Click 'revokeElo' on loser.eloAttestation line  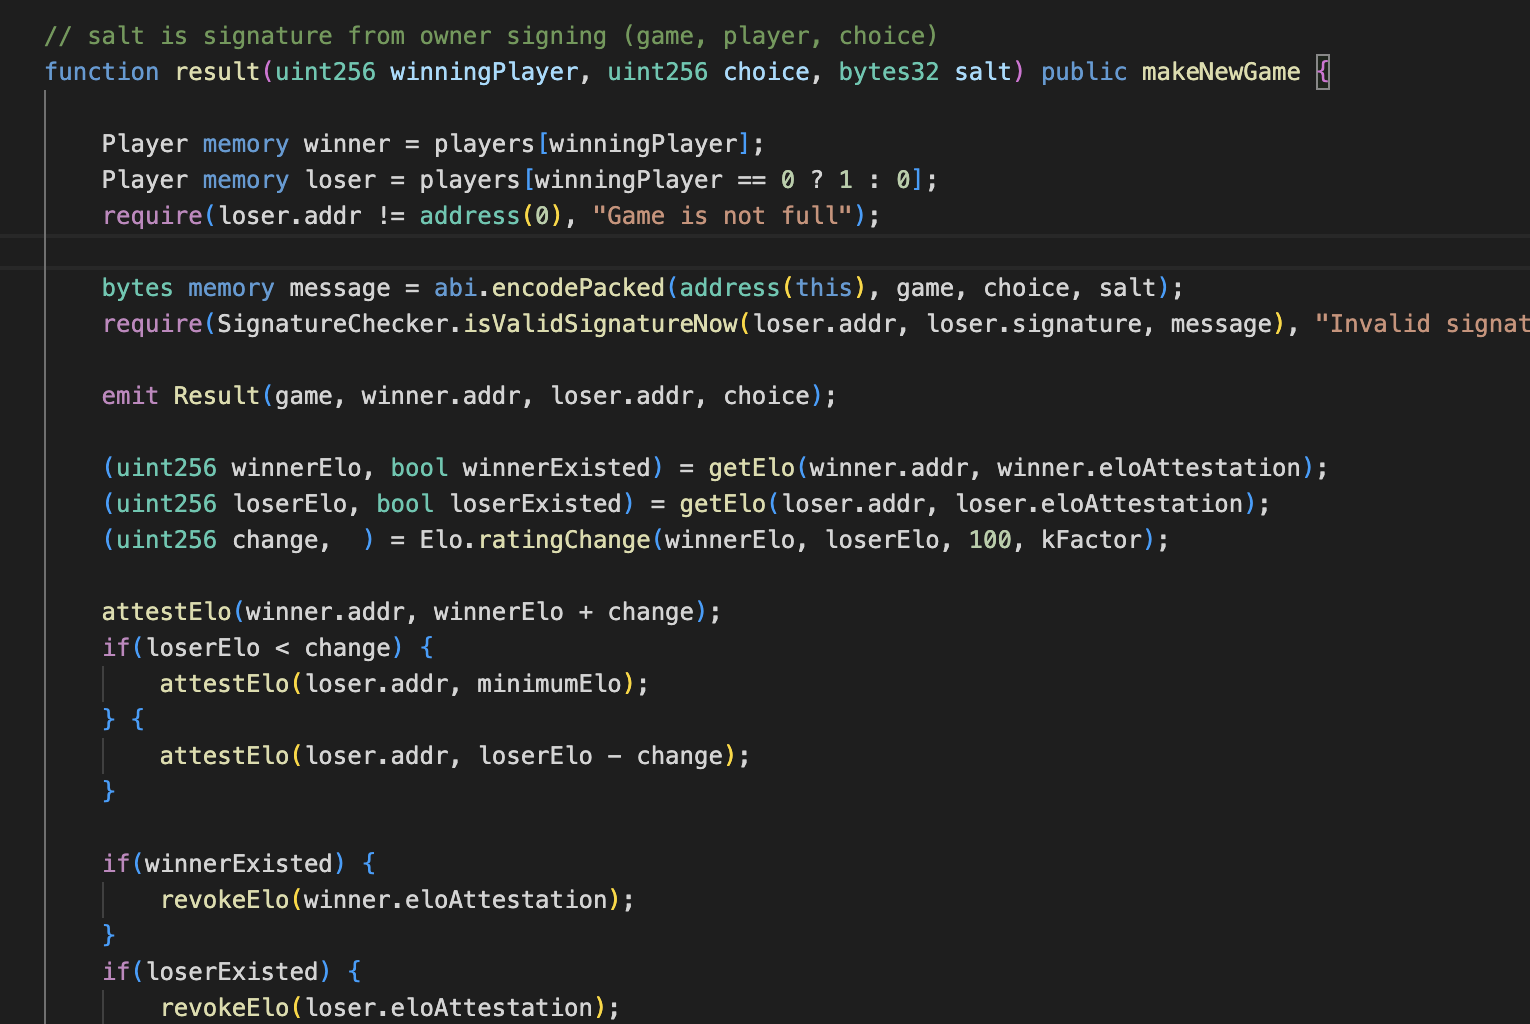pos(225,1008)
